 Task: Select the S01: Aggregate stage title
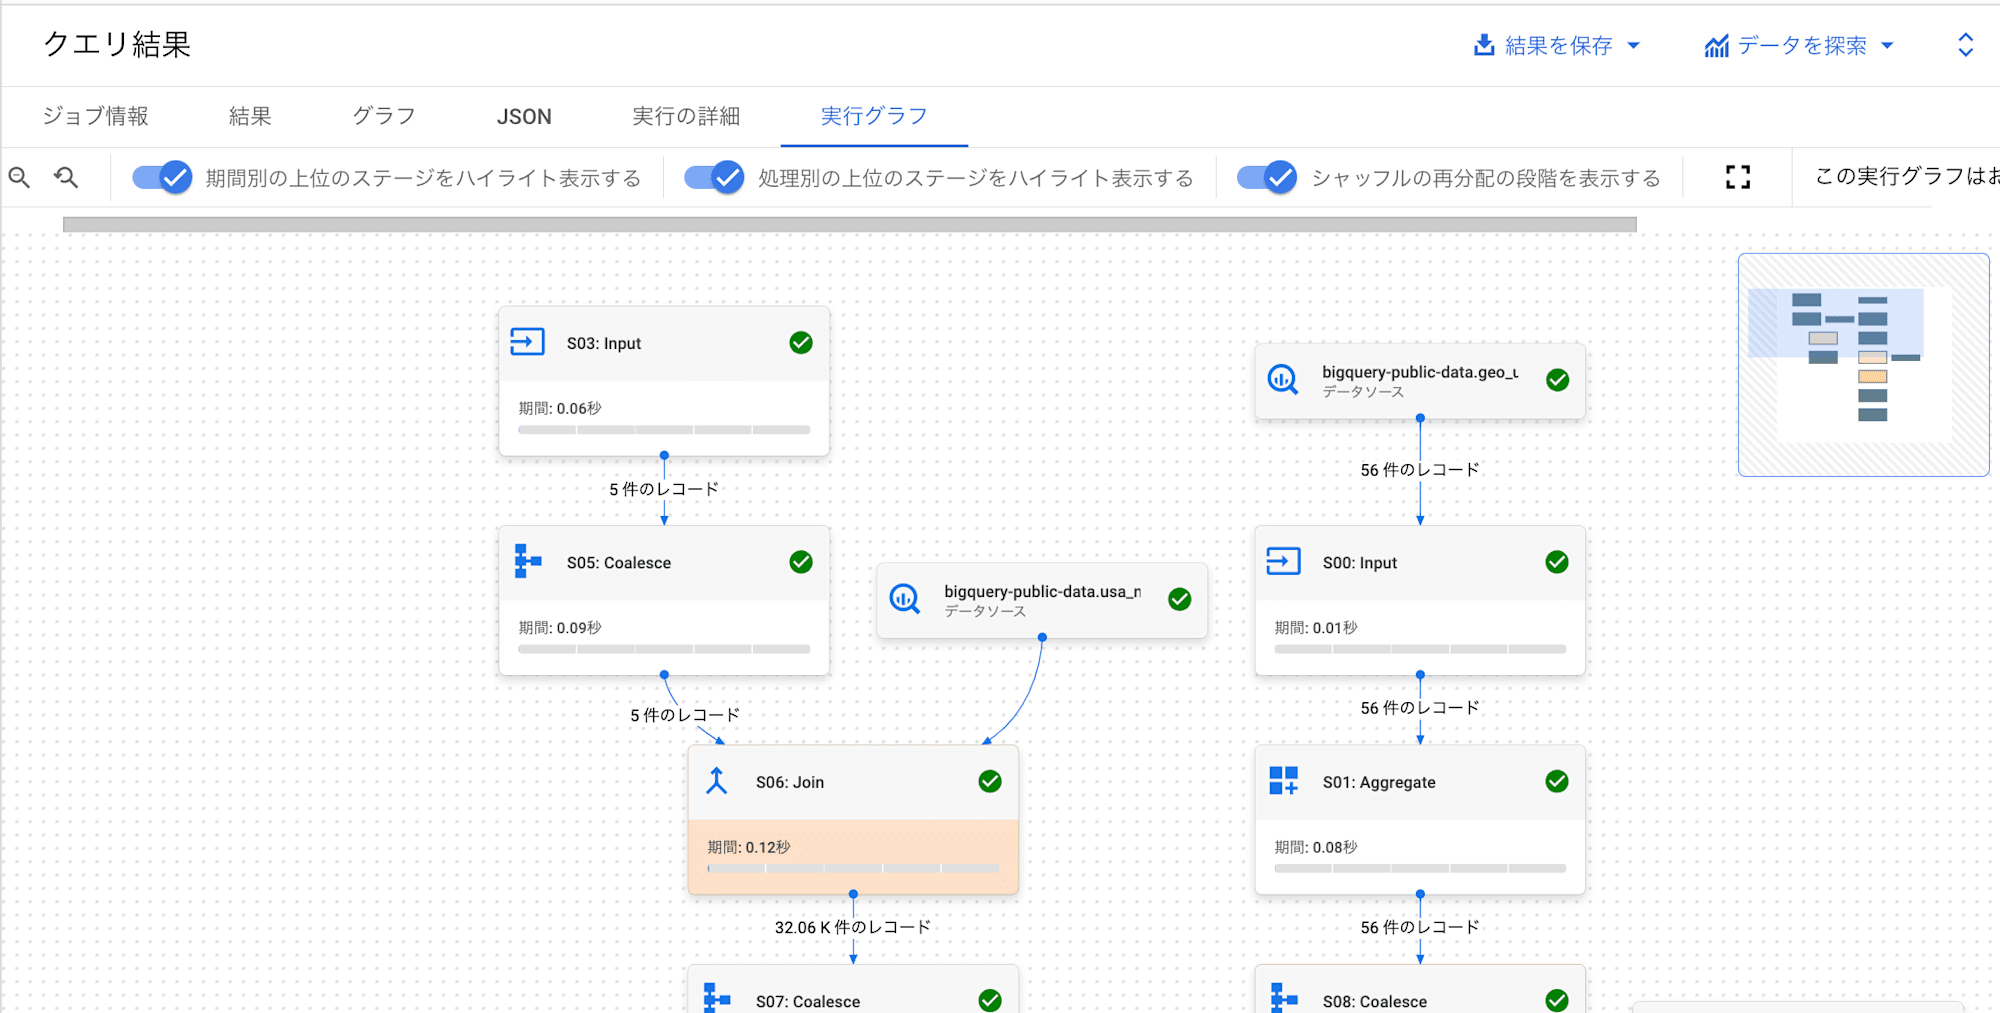[1379, 782]
